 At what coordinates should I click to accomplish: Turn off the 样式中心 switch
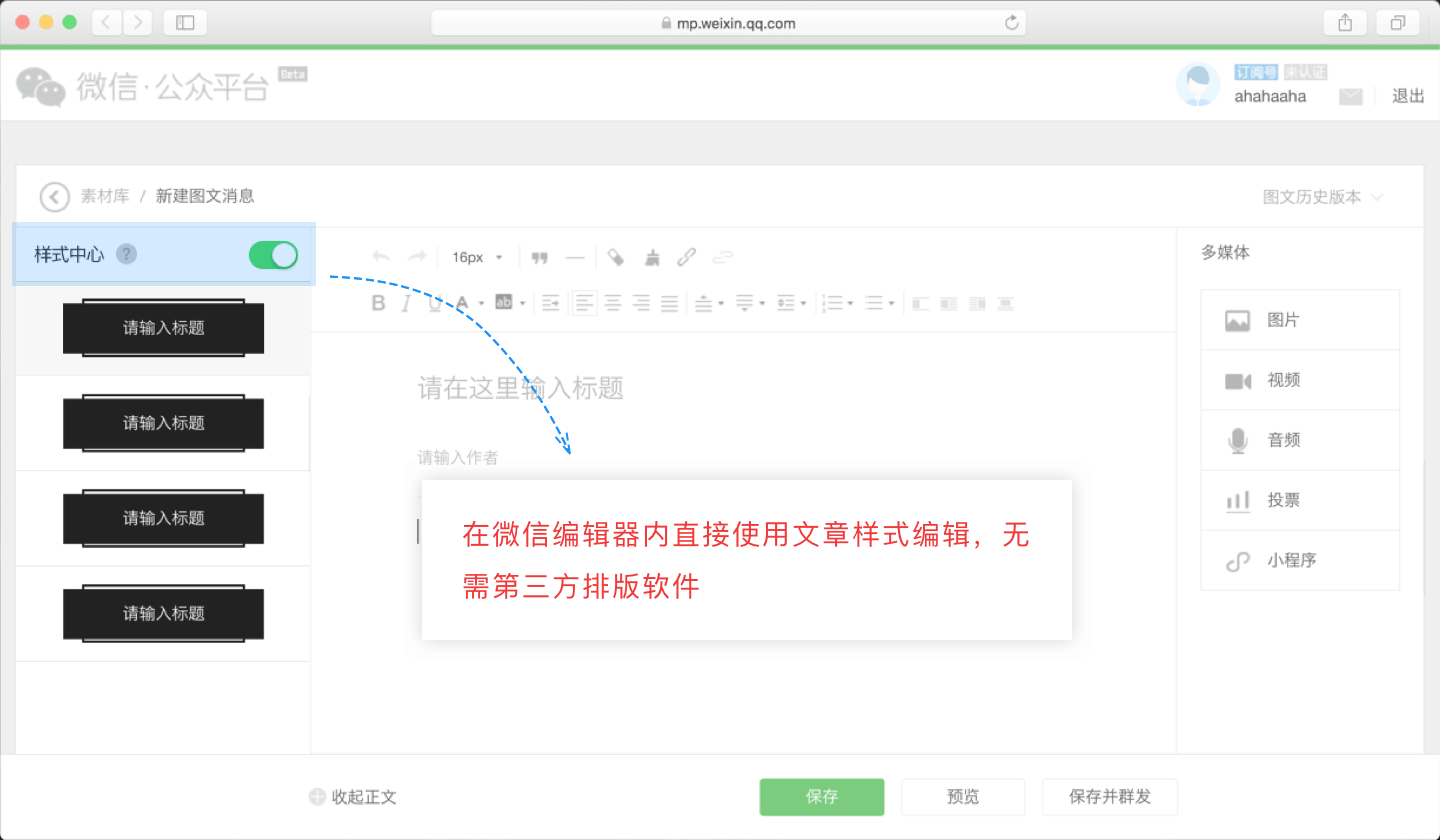273,255
